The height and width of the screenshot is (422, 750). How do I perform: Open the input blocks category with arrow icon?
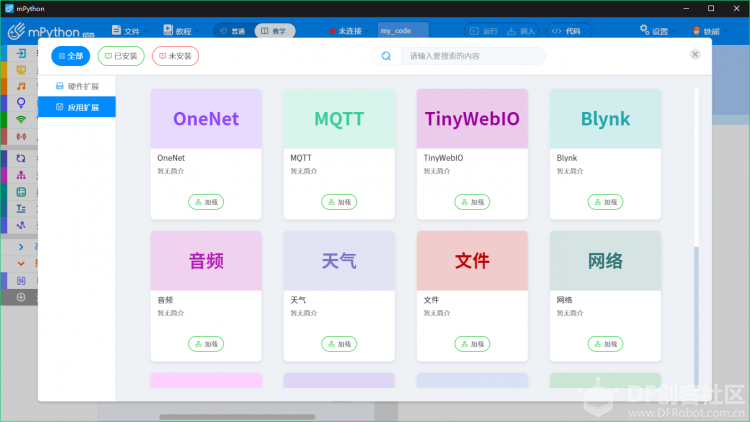(x=21, y=54)
